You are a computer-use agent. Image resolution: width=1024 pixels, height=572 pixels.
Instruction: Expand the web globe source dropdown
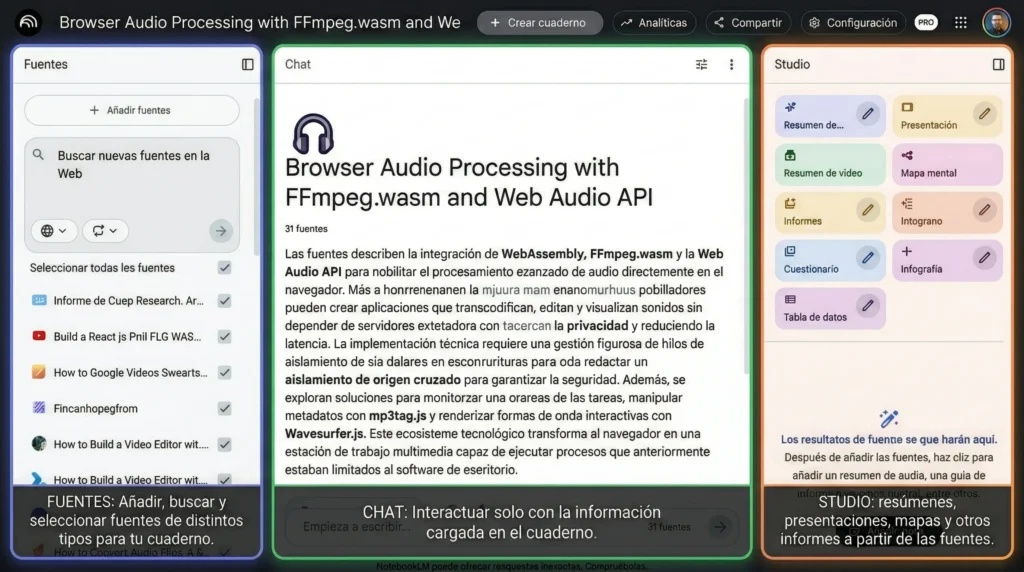pos(54,231)
